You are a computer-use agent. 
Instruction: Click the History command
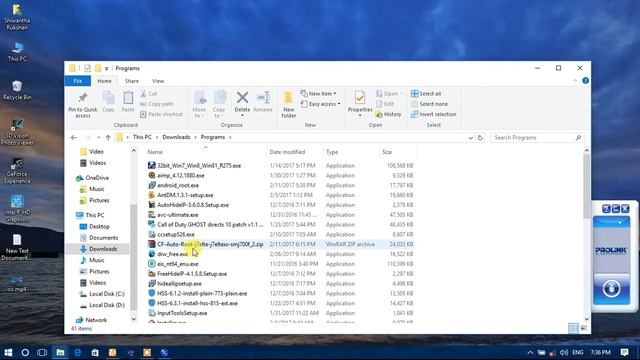click(389, 114)
